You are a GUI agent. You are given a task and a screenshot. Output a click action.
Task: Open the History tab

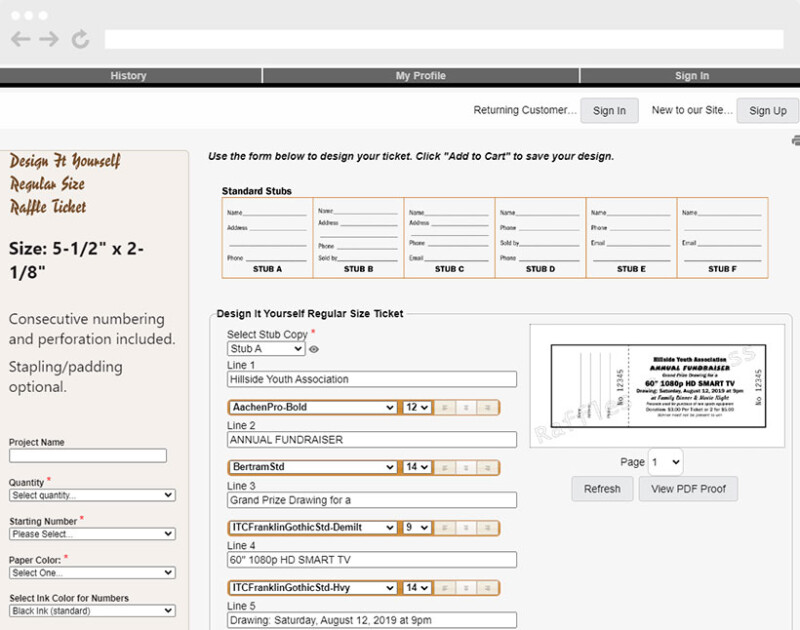click(x=128, y=76)
